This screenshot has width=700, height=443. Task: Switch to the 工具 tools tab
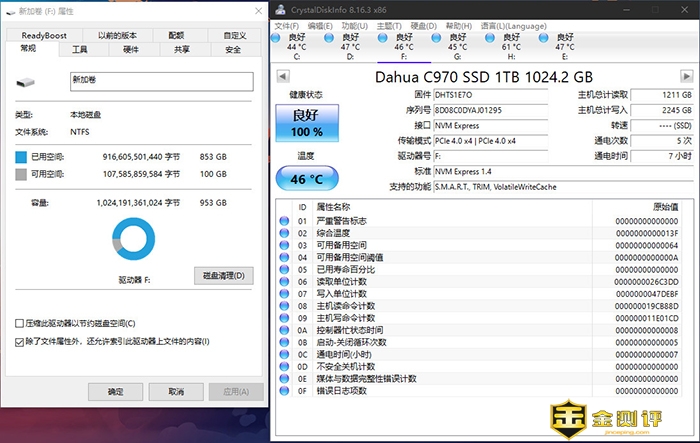coord(79,49)
